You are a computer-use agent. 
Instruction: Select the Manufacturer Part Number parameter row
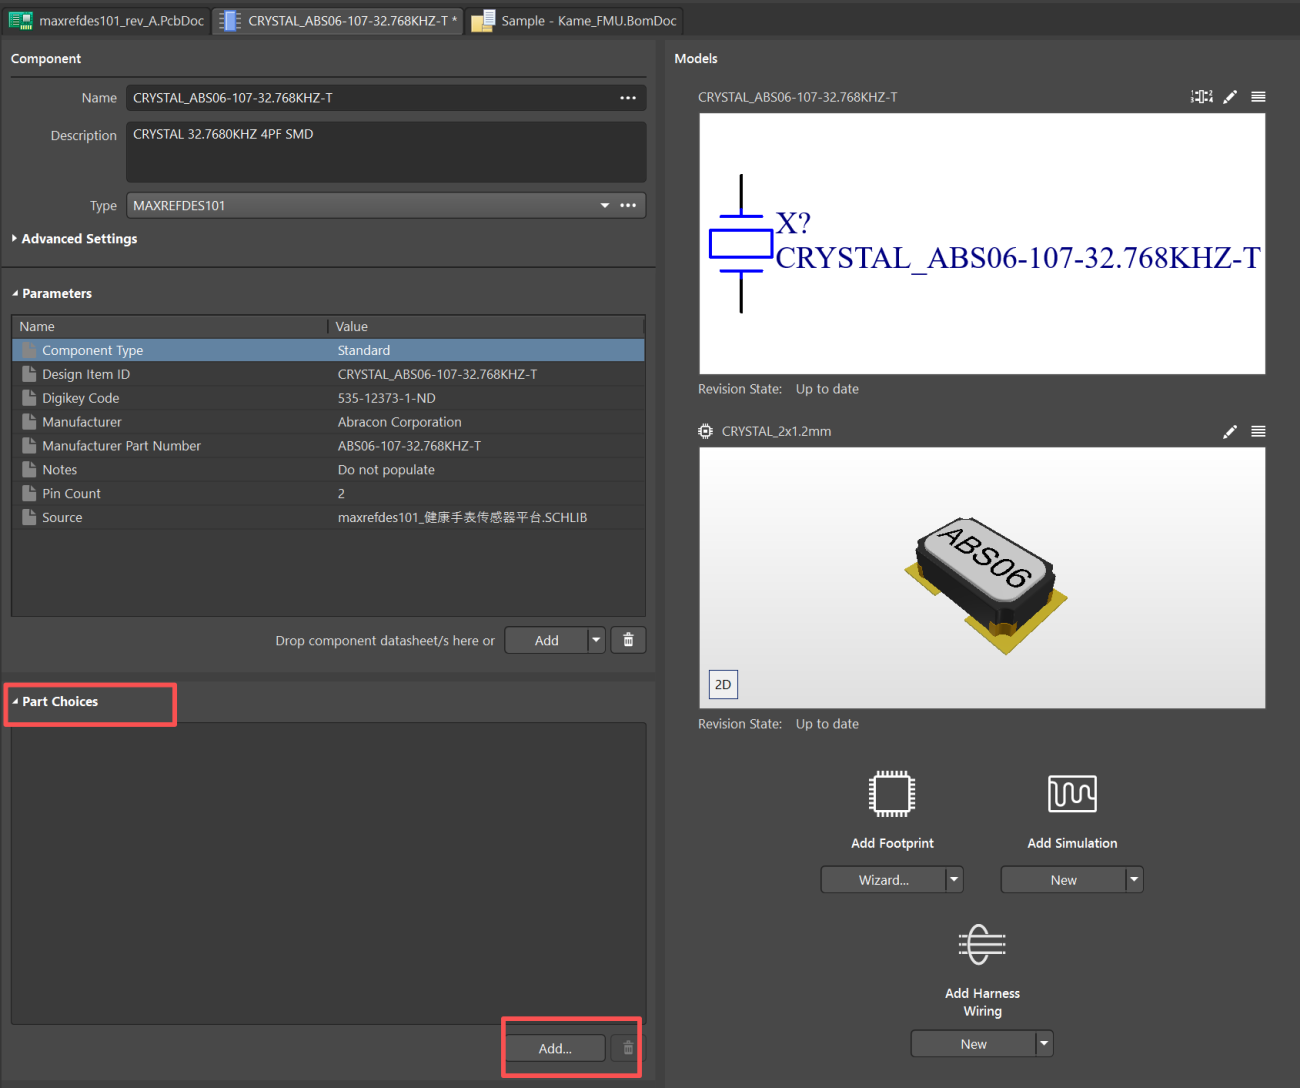pos(328,446)
